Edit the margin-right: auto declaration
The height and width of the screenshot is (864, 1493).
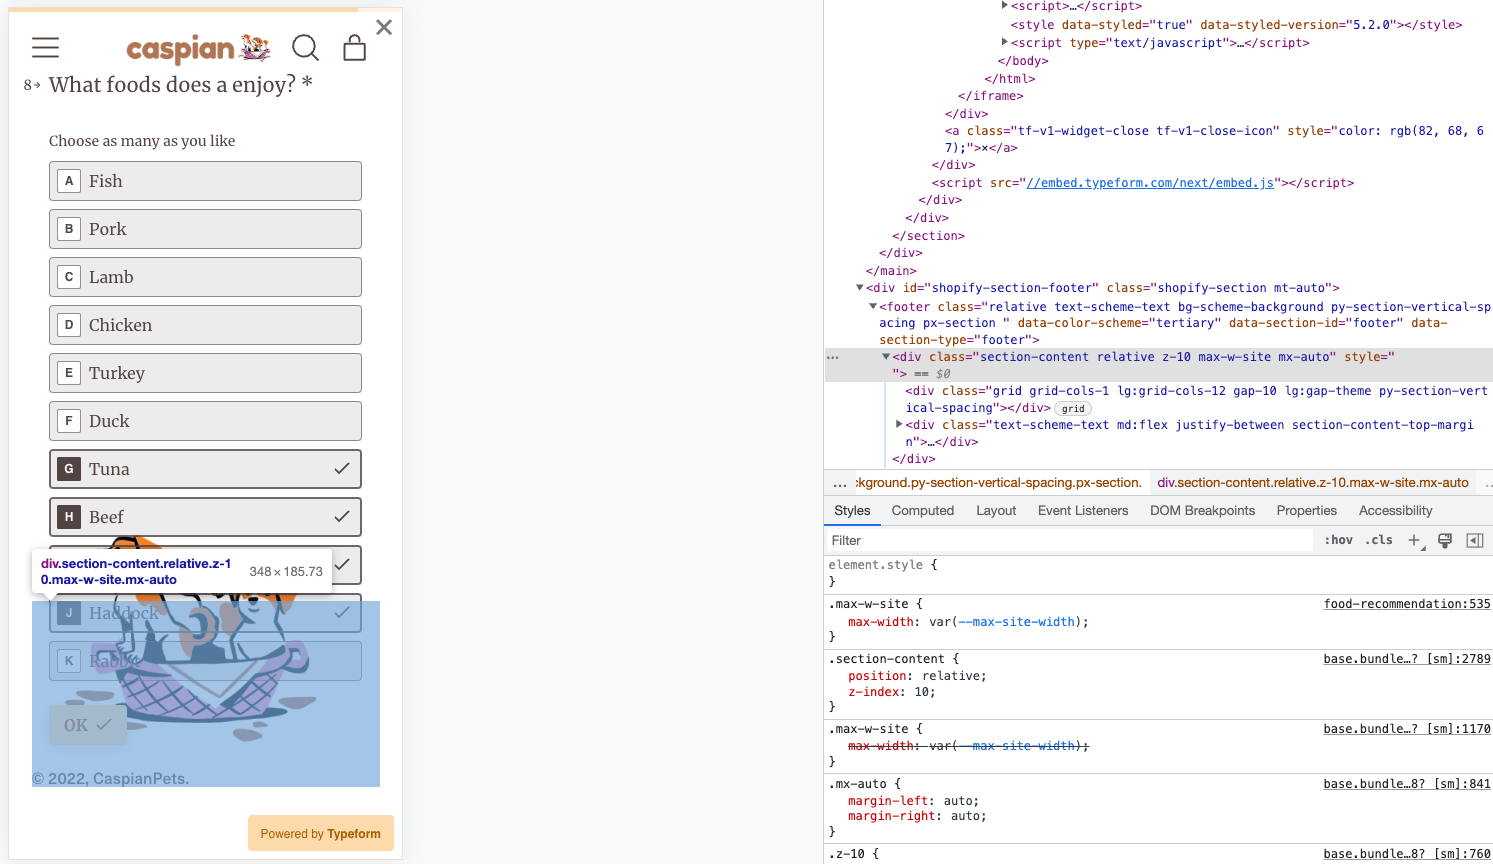tap(917, 816)
